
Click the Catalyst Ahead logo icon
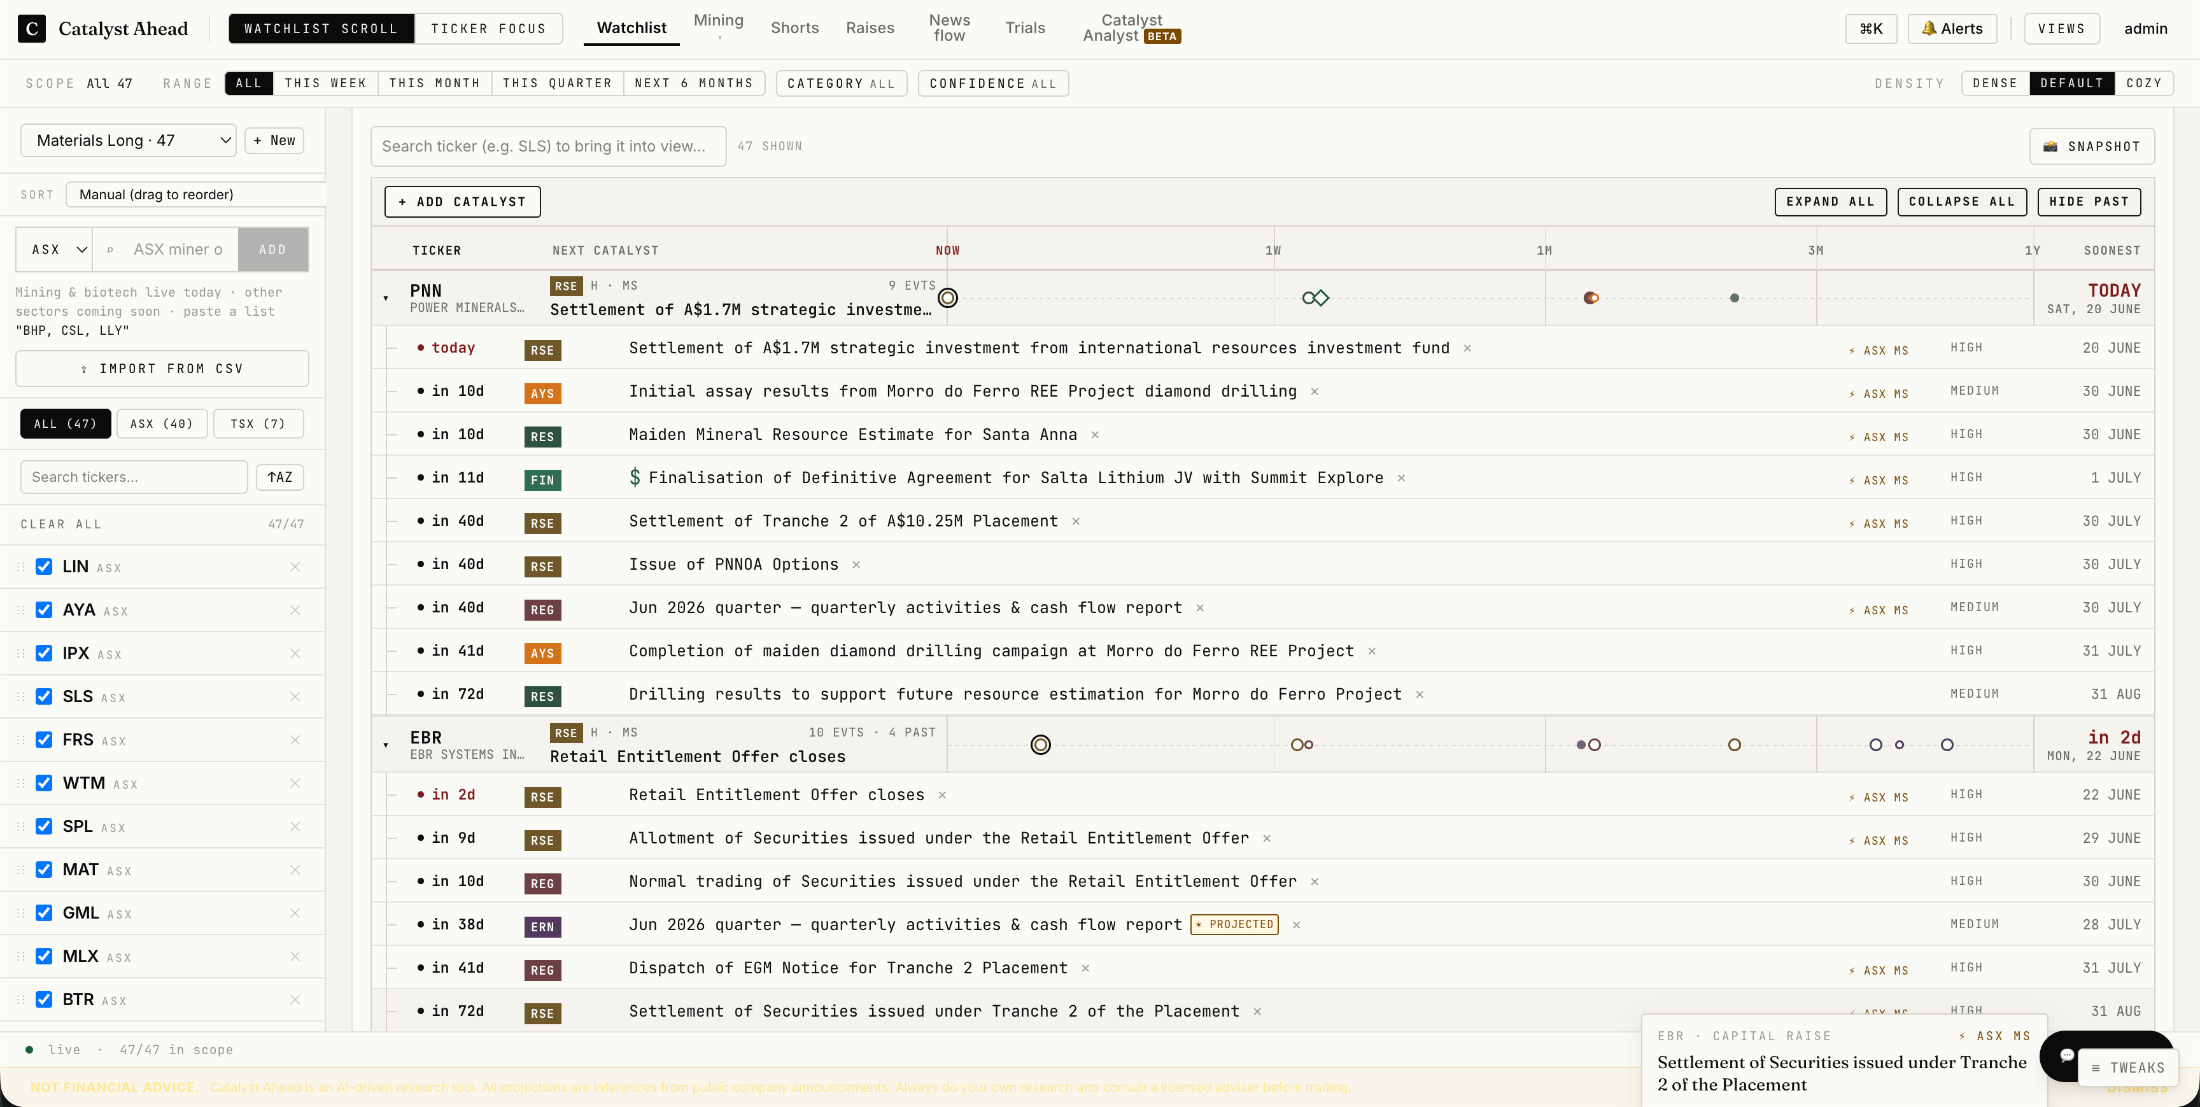pyautogui.click(x=32, y=29)
